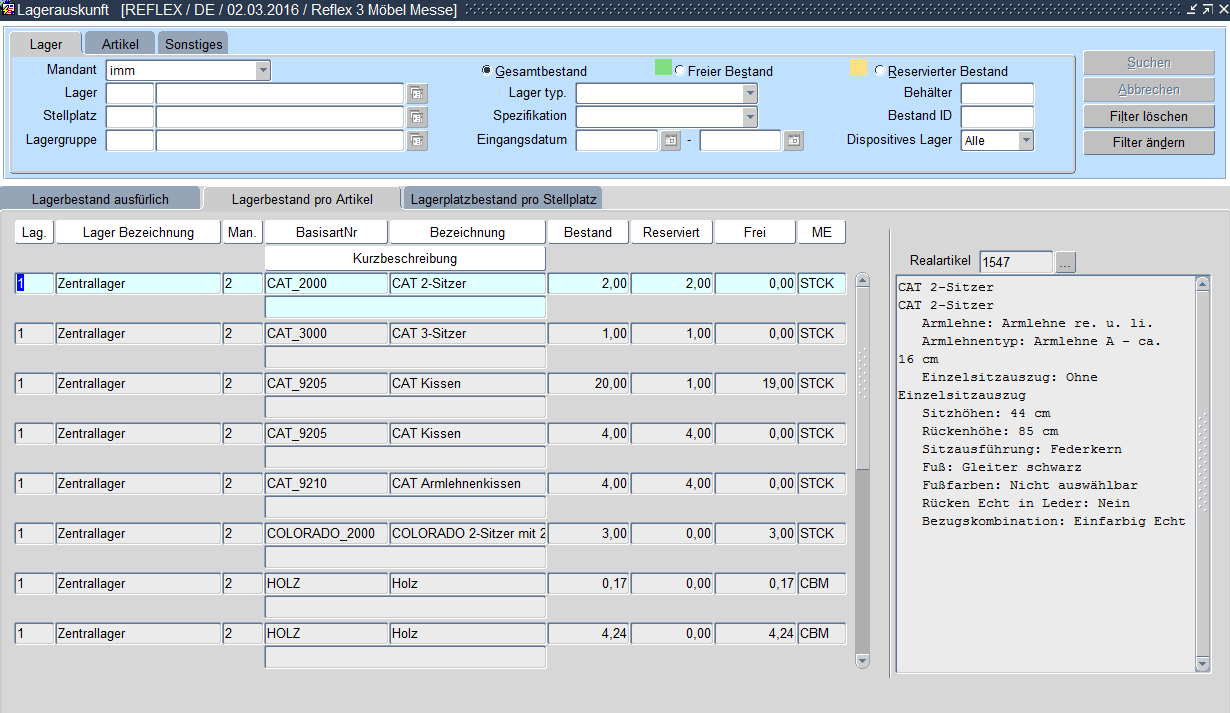
Task: Select the Gesamtbestand radio option
Action: click(x=487, y=71)
